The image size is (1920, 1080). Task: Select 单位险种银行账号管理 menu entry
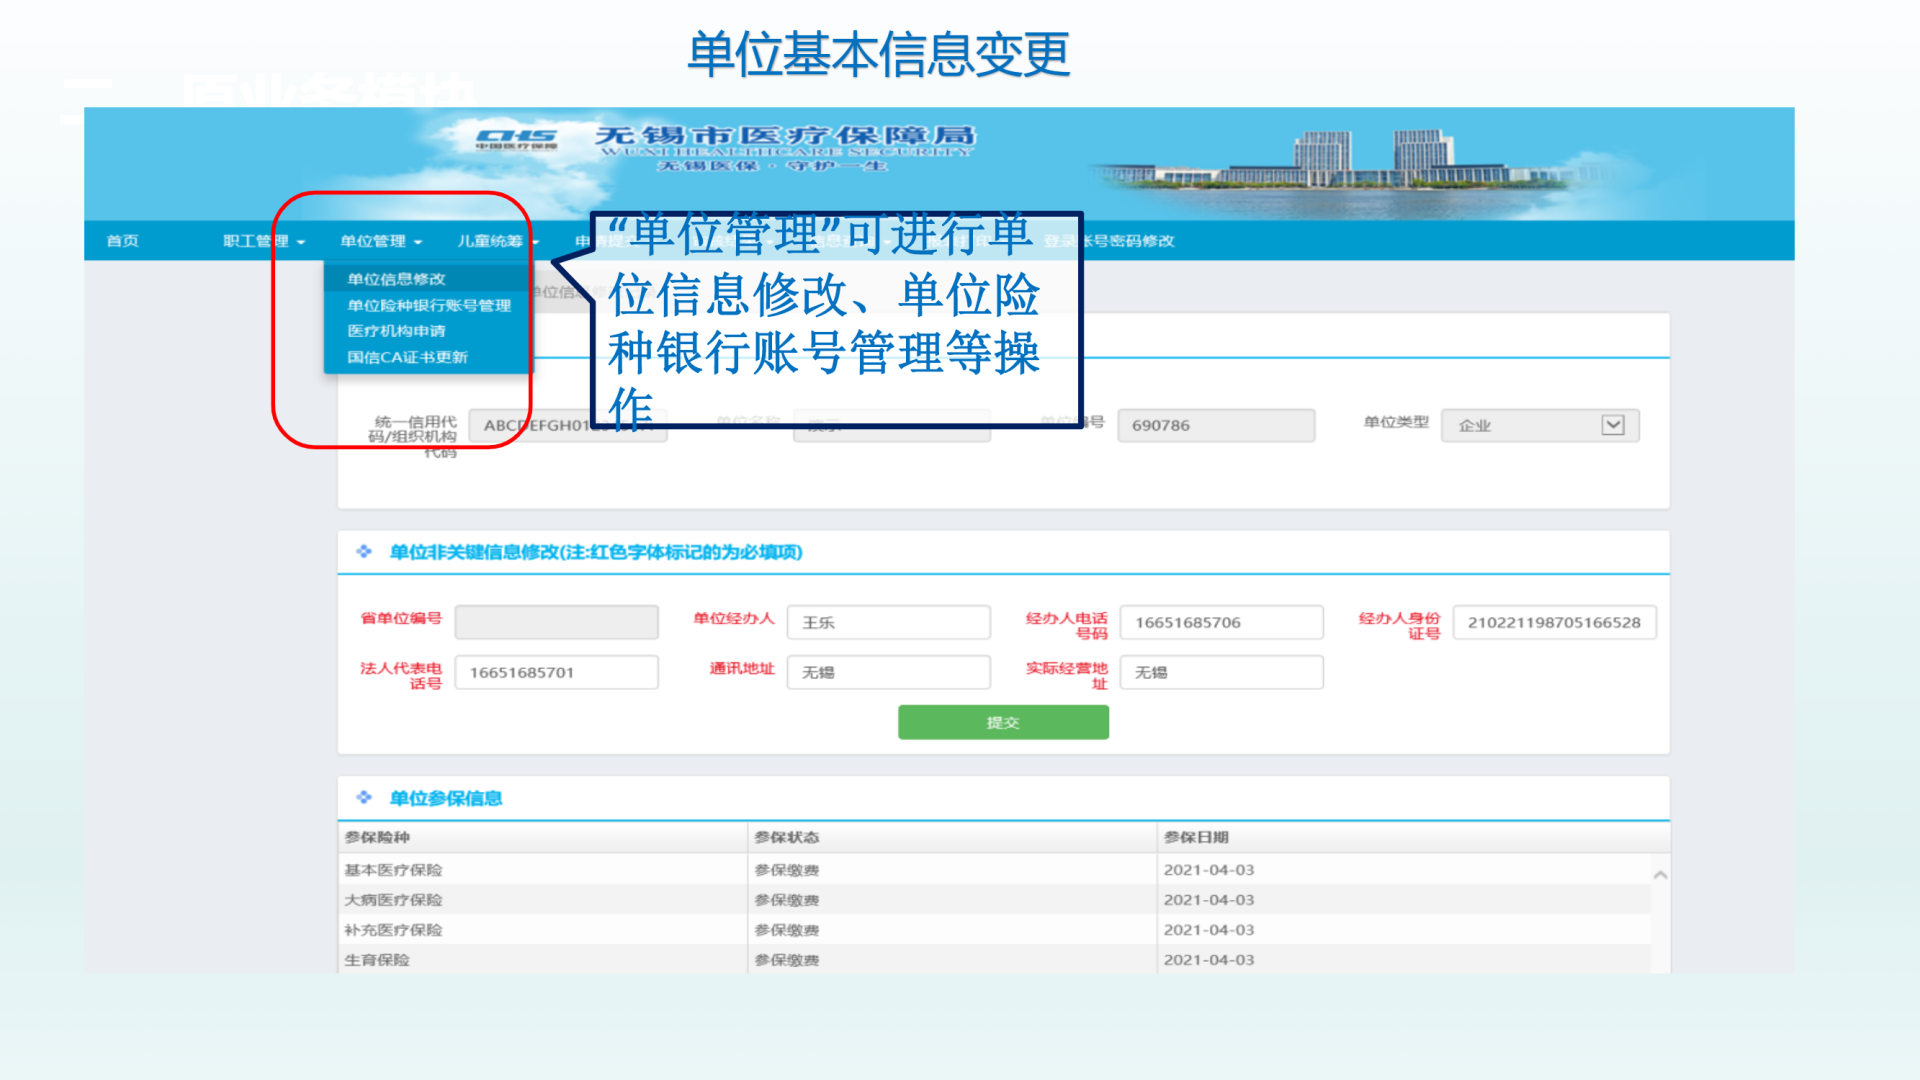point(429,305)
